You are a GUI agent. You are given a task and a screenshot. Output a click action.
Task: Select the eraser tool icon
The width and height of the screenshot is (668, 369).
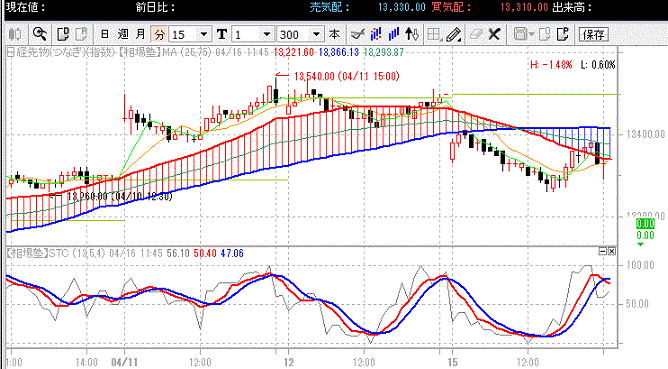pyautogui.click(x=476, y=34)
